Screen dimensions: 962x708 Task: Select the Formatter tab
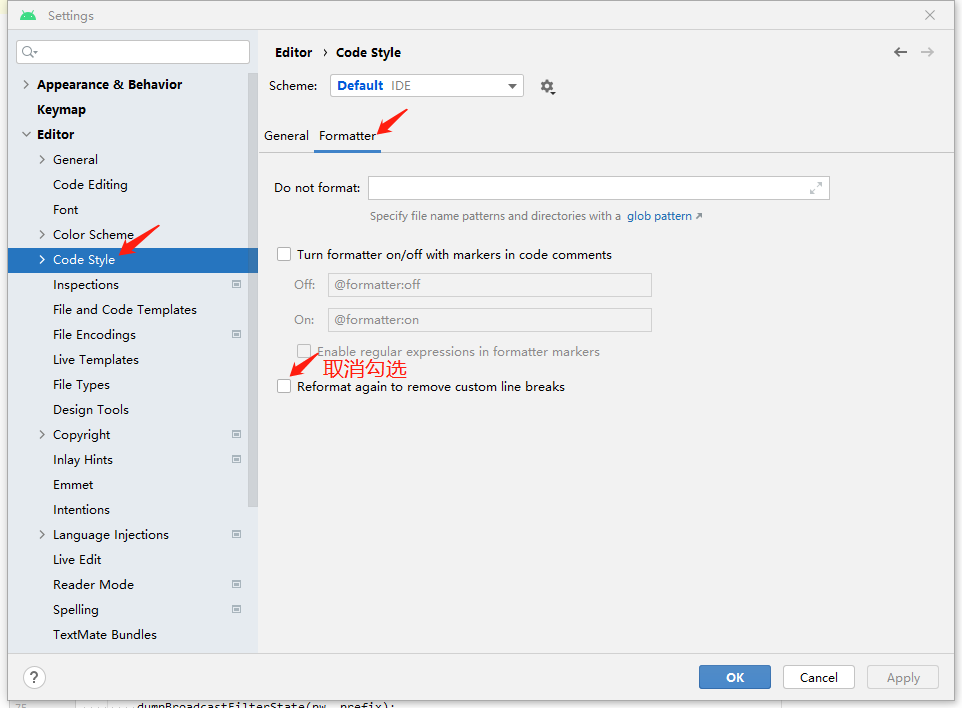coord(347,135)
